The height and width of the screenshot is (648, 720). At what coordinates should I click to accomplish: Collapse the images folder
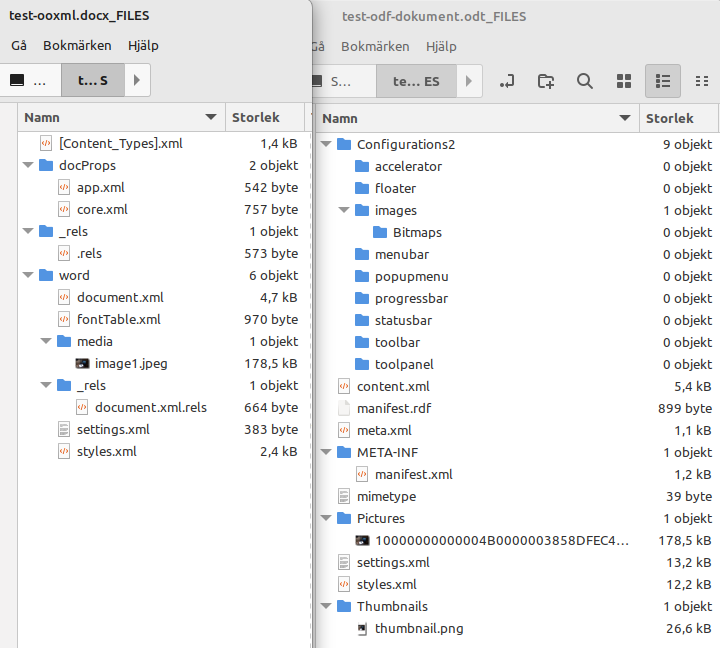click(344, 210)
